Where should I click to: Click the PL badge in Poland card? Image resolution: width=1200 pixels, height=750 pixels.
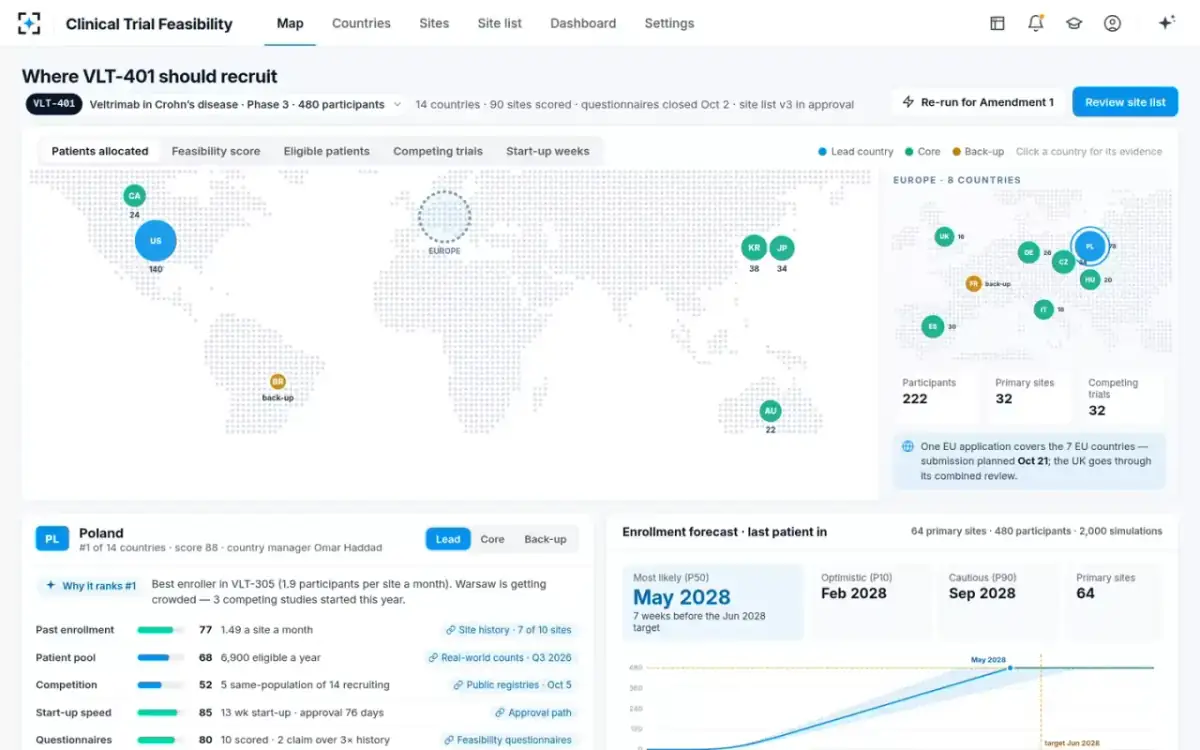(52, 539)
